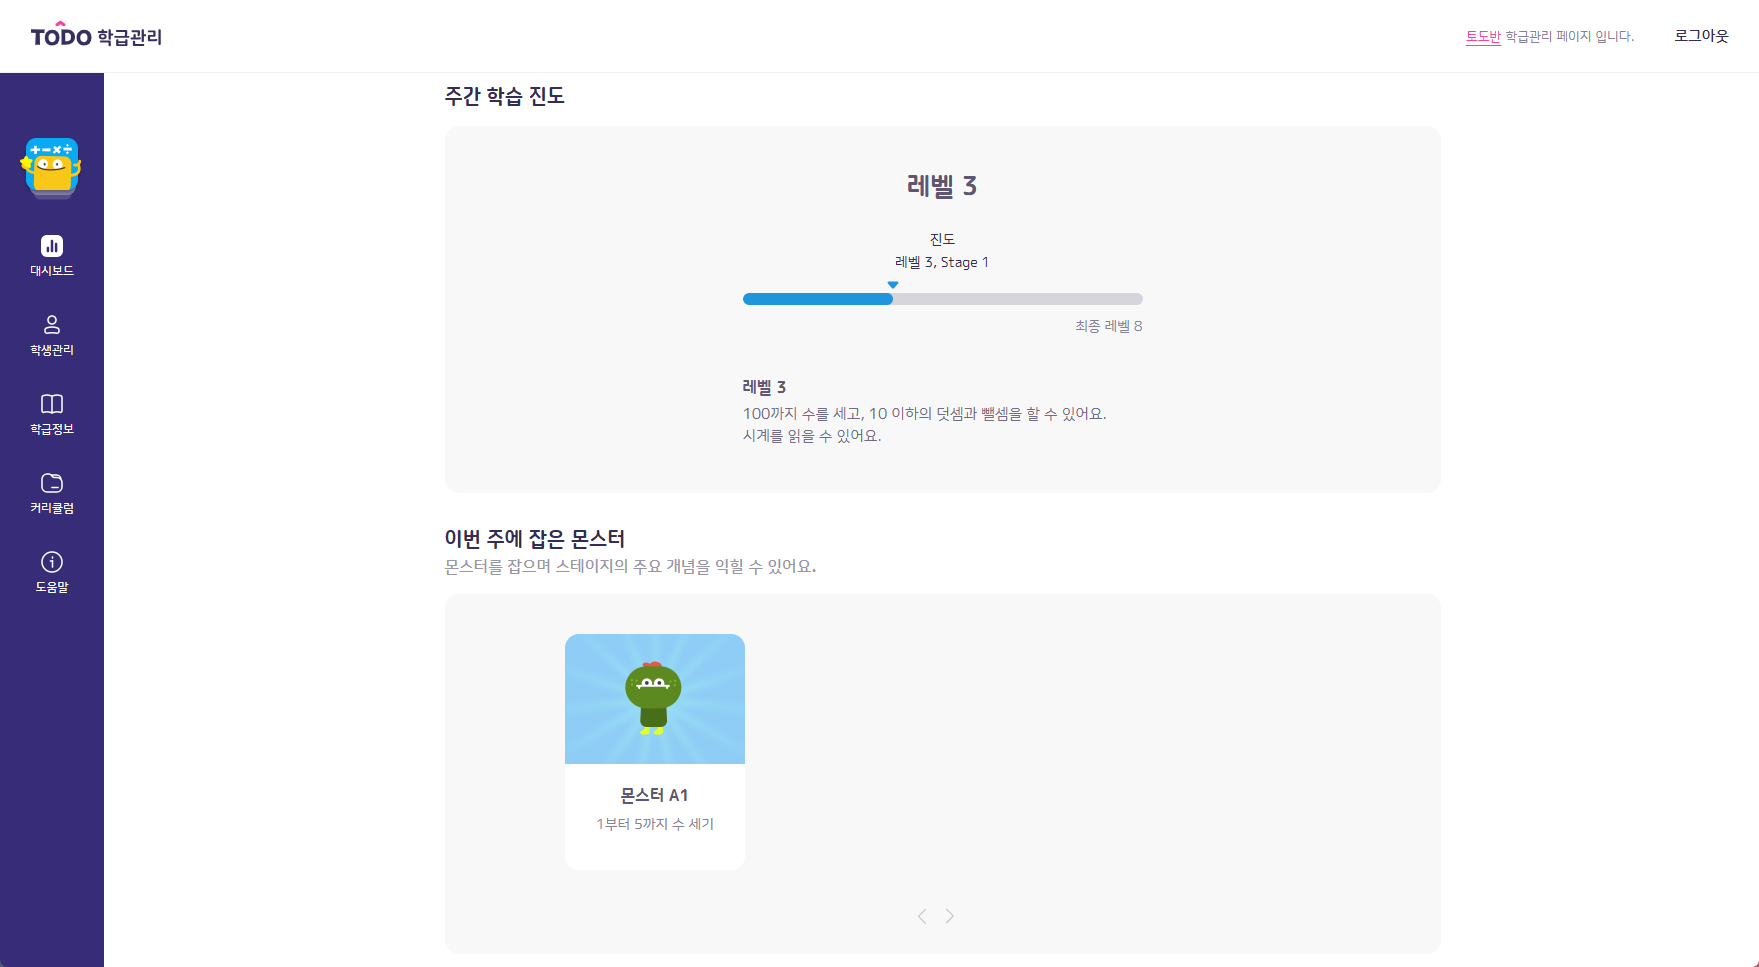Open the 토도반 class name link

point(1483,36)
